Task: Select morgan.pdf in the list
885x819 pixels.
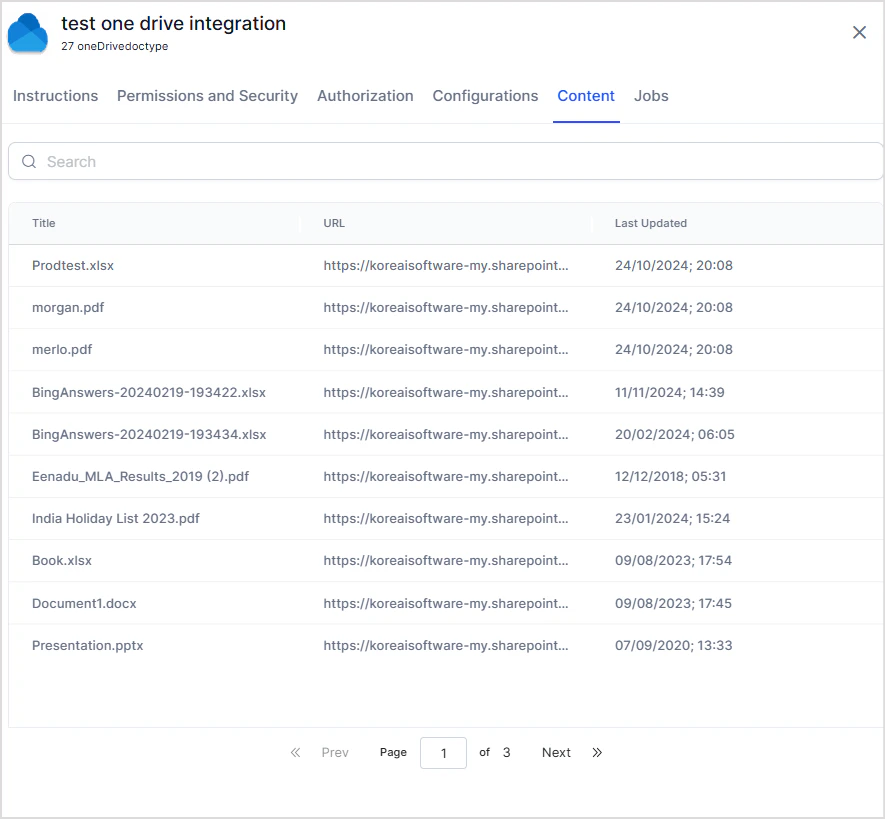Action: pyautogui.click(x=68, y=308)
